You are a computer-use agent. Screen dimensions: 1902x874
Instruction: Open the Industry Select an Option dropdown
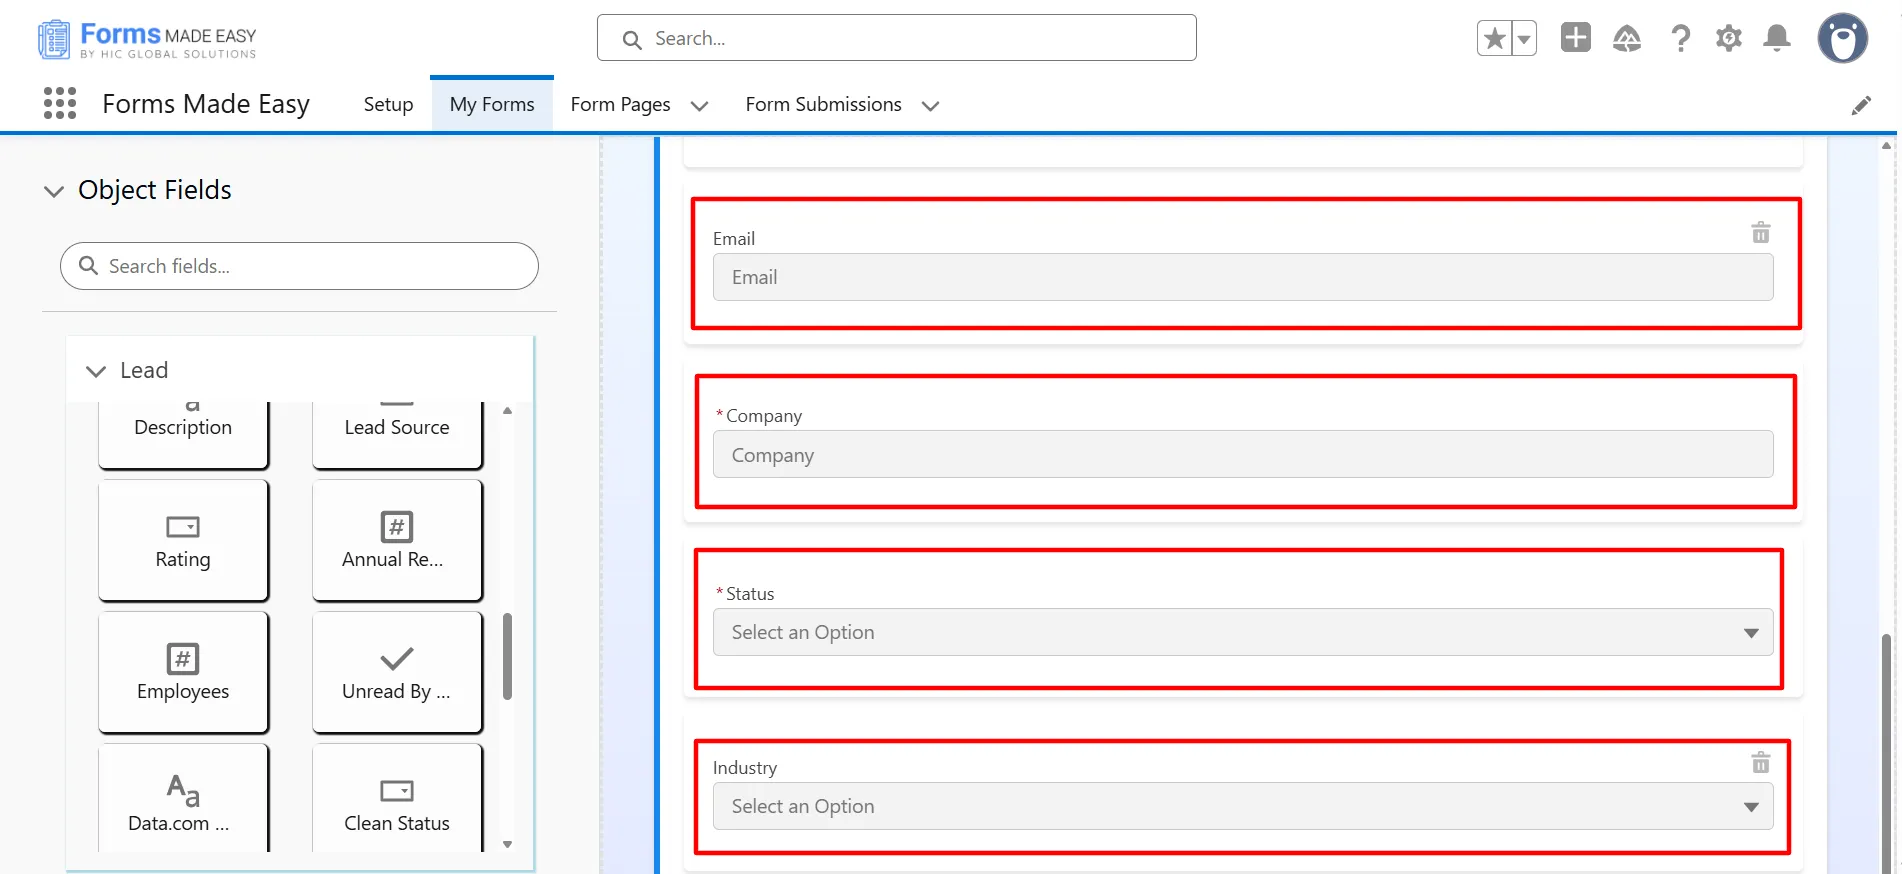point(1242,806)
